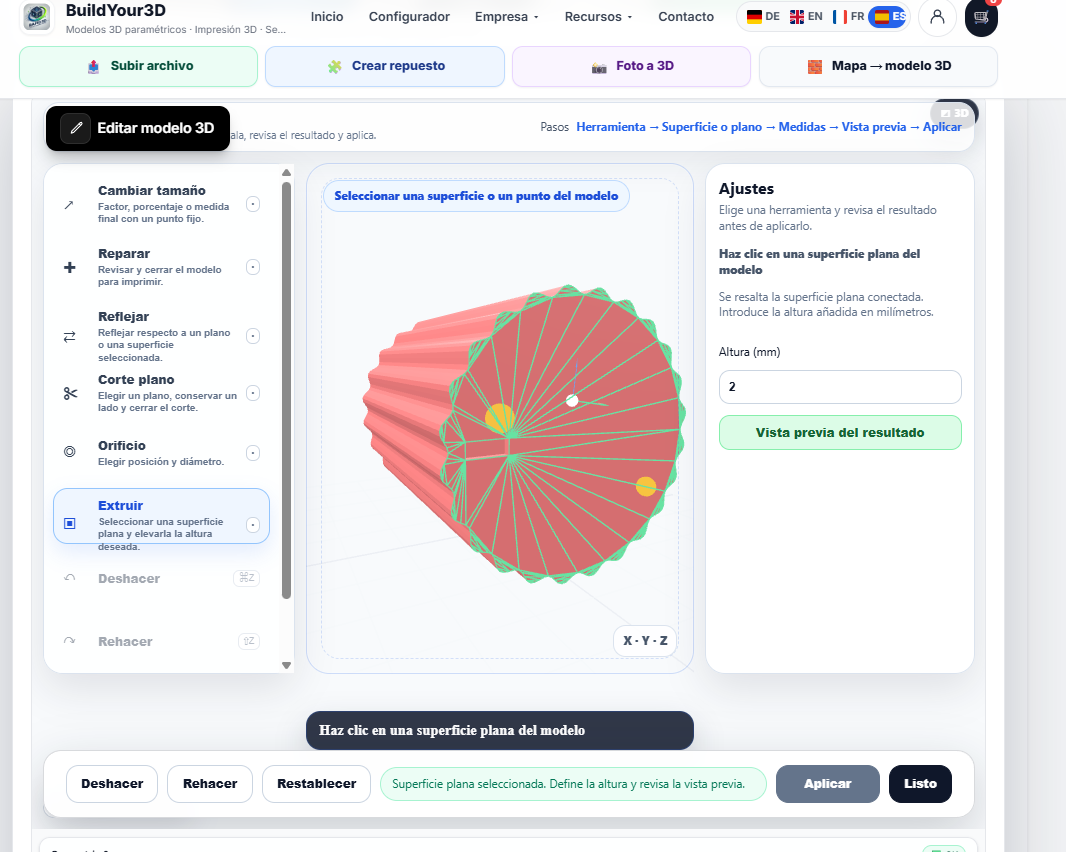Image resolution: width=1066 pixels, height=852 pixels.
Task: Switch language to English with EN flag
Action: pyautogui.click(x=806, y=16)
